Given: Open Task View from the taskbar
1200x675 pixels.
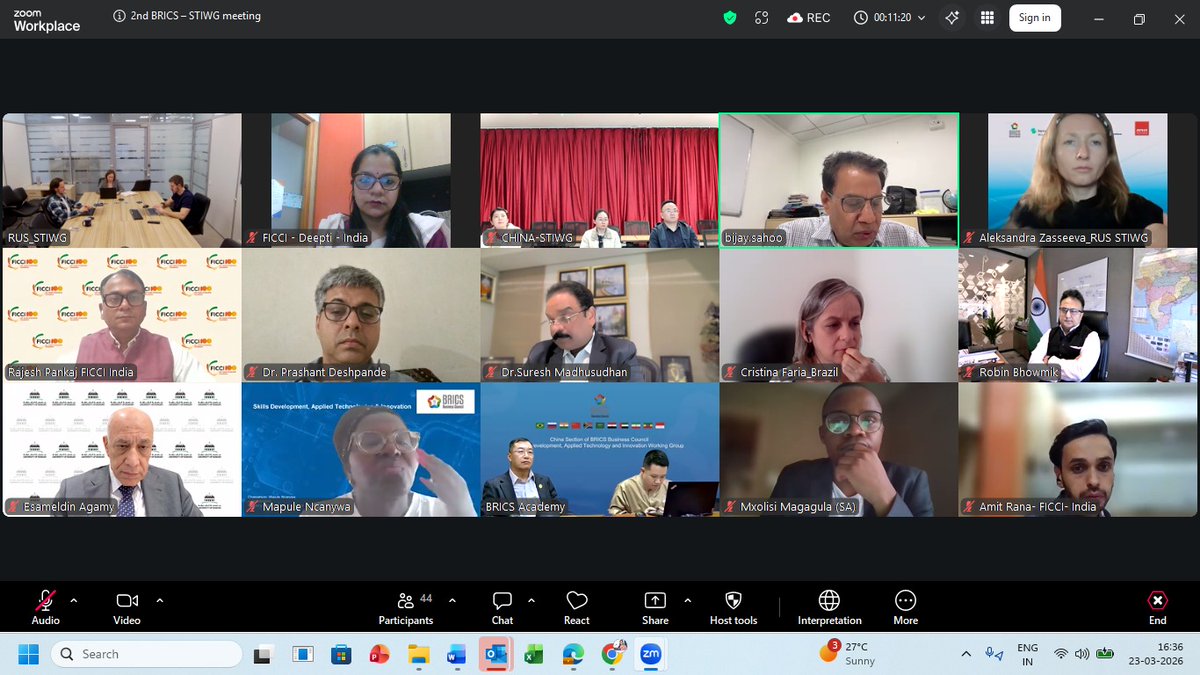Looking at the screenshot, I should coord(264,655).
